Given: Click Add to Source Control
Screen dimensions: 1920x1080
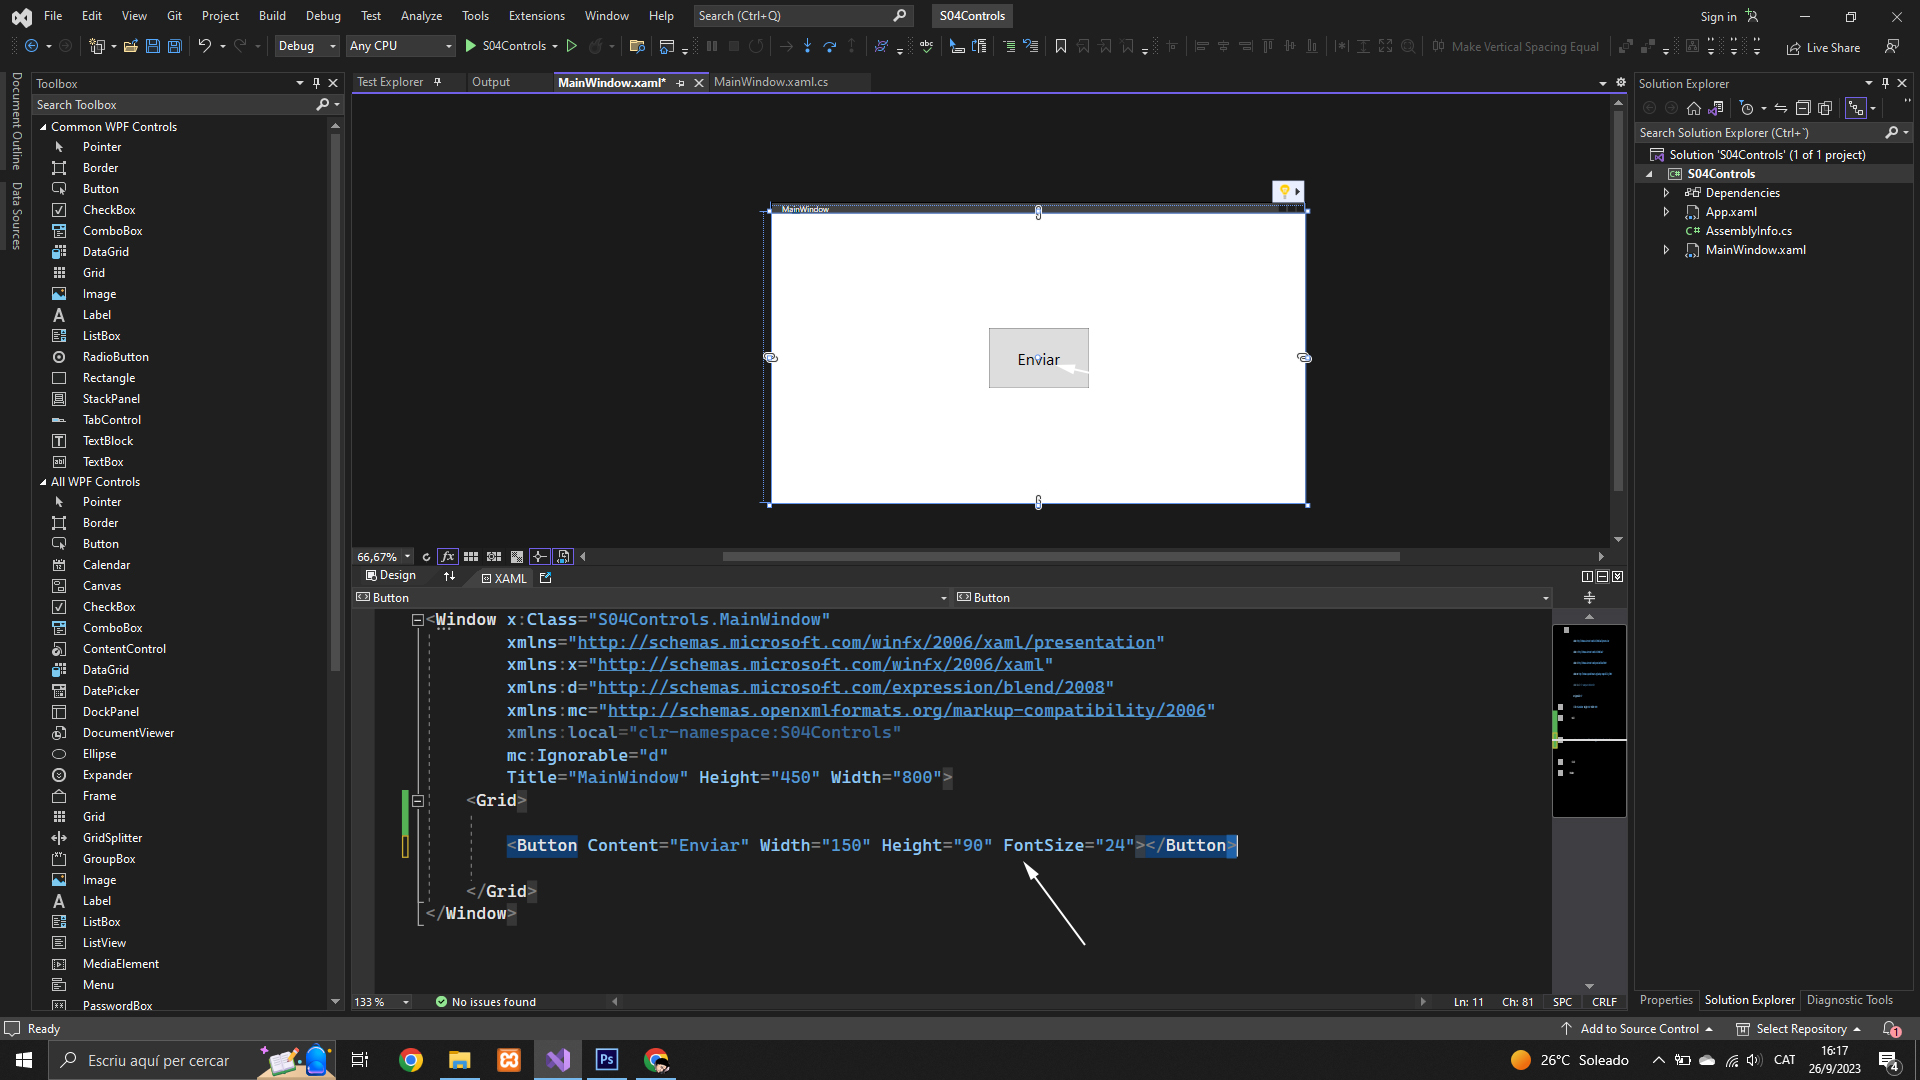Looking at the screenshot, I should pos(1638,1029).
